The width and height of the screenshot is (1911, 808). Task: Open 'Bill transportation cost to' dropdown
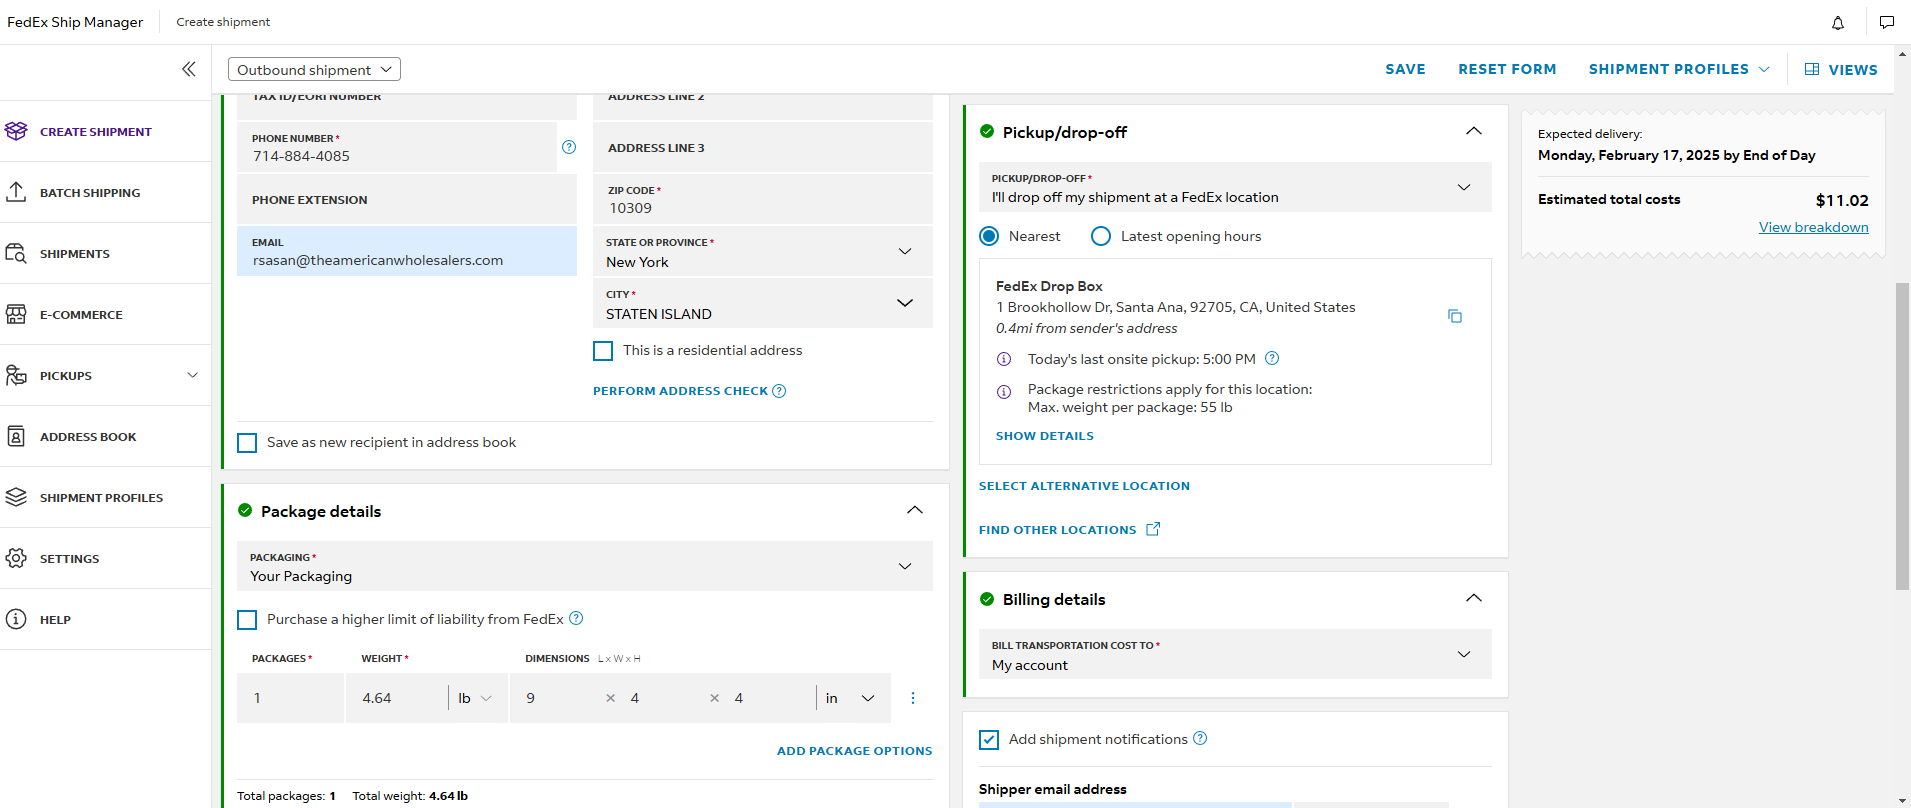point(1235,654)
